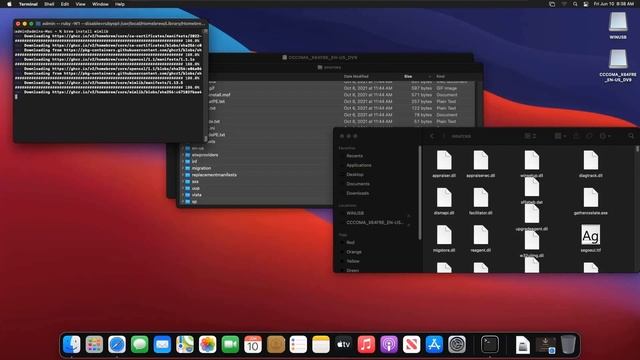Click the back arrow in the front Finder window

(432, 136)
